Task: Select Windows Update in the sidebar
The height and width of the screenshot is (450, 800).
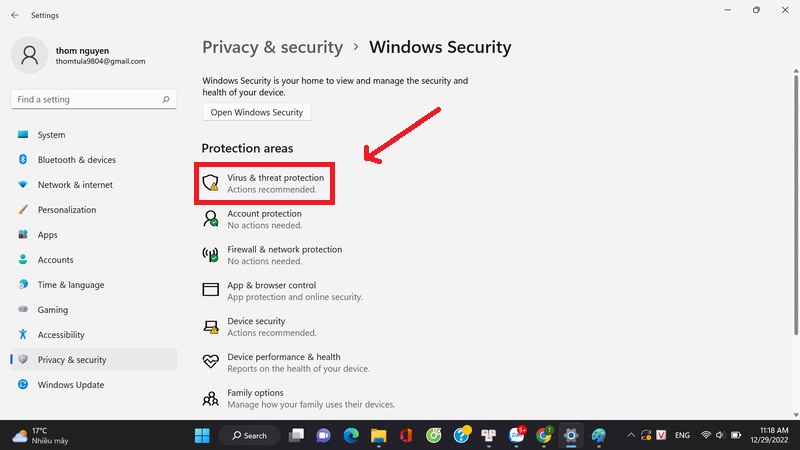Action: click(x=70, y=385)
